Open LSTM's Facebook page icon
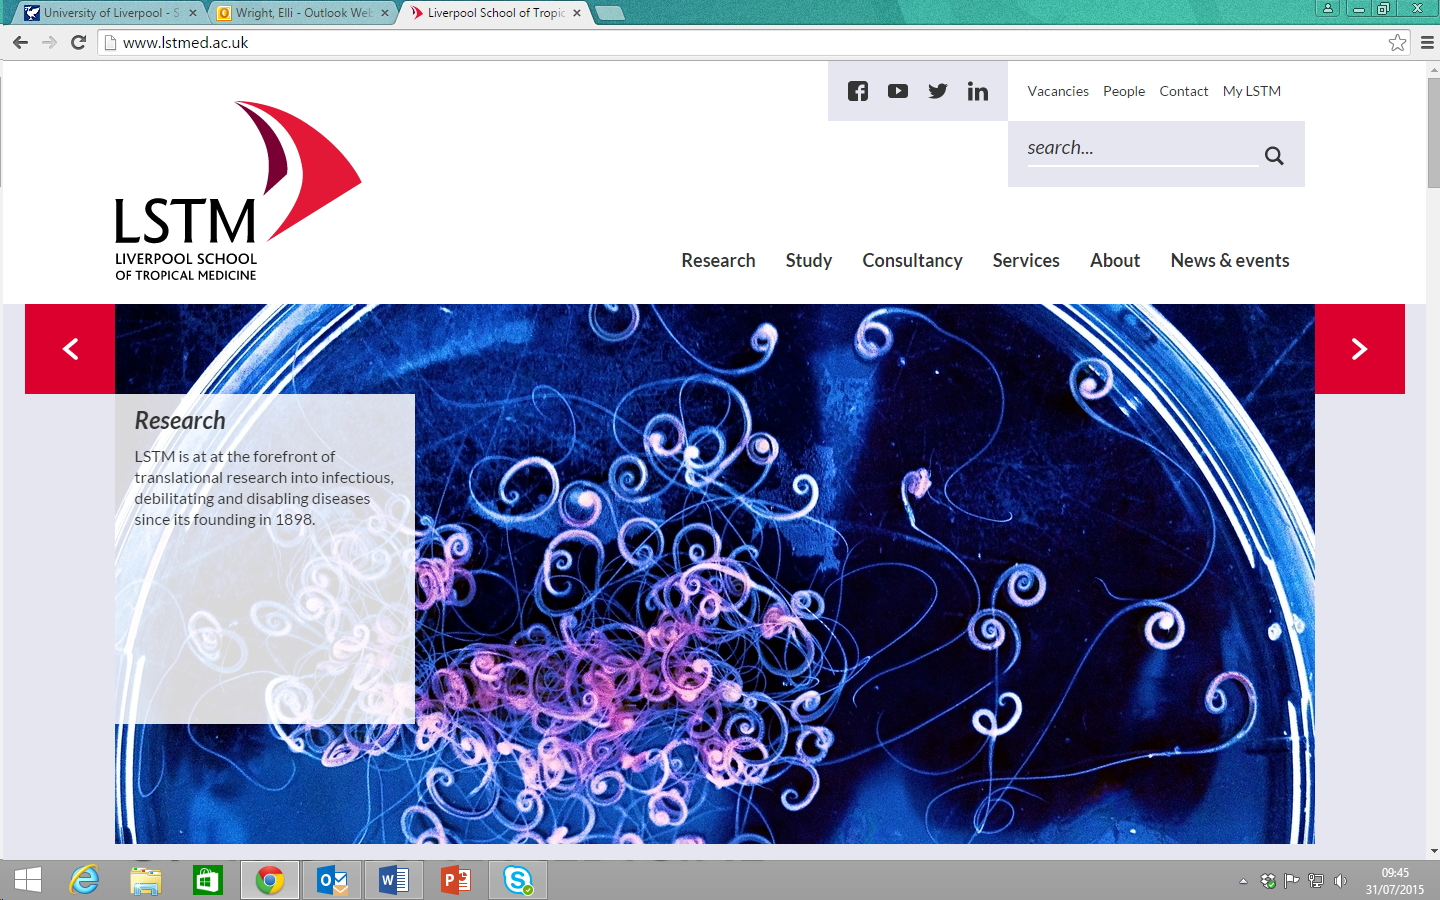Viewport: 1440px width, 900px height. point(858,91)
